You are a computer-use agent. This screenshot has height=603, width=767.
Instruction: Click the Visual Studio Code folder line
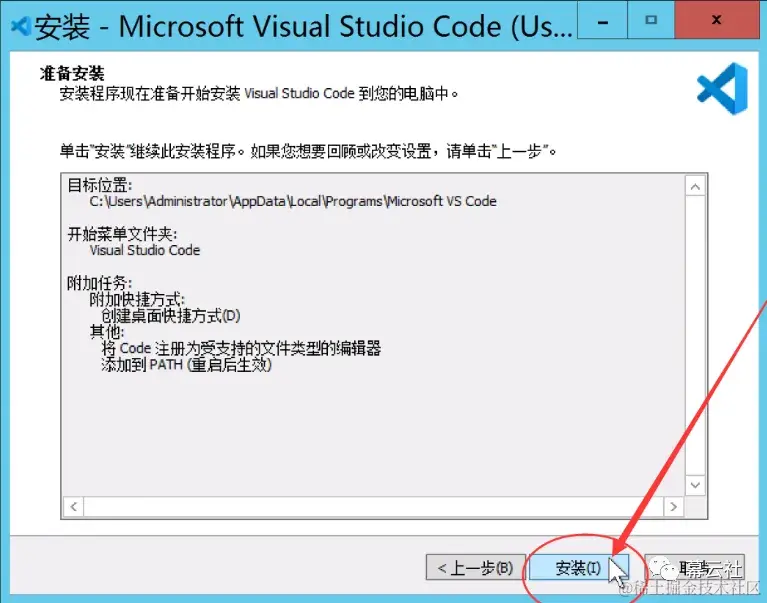[145, 250]
